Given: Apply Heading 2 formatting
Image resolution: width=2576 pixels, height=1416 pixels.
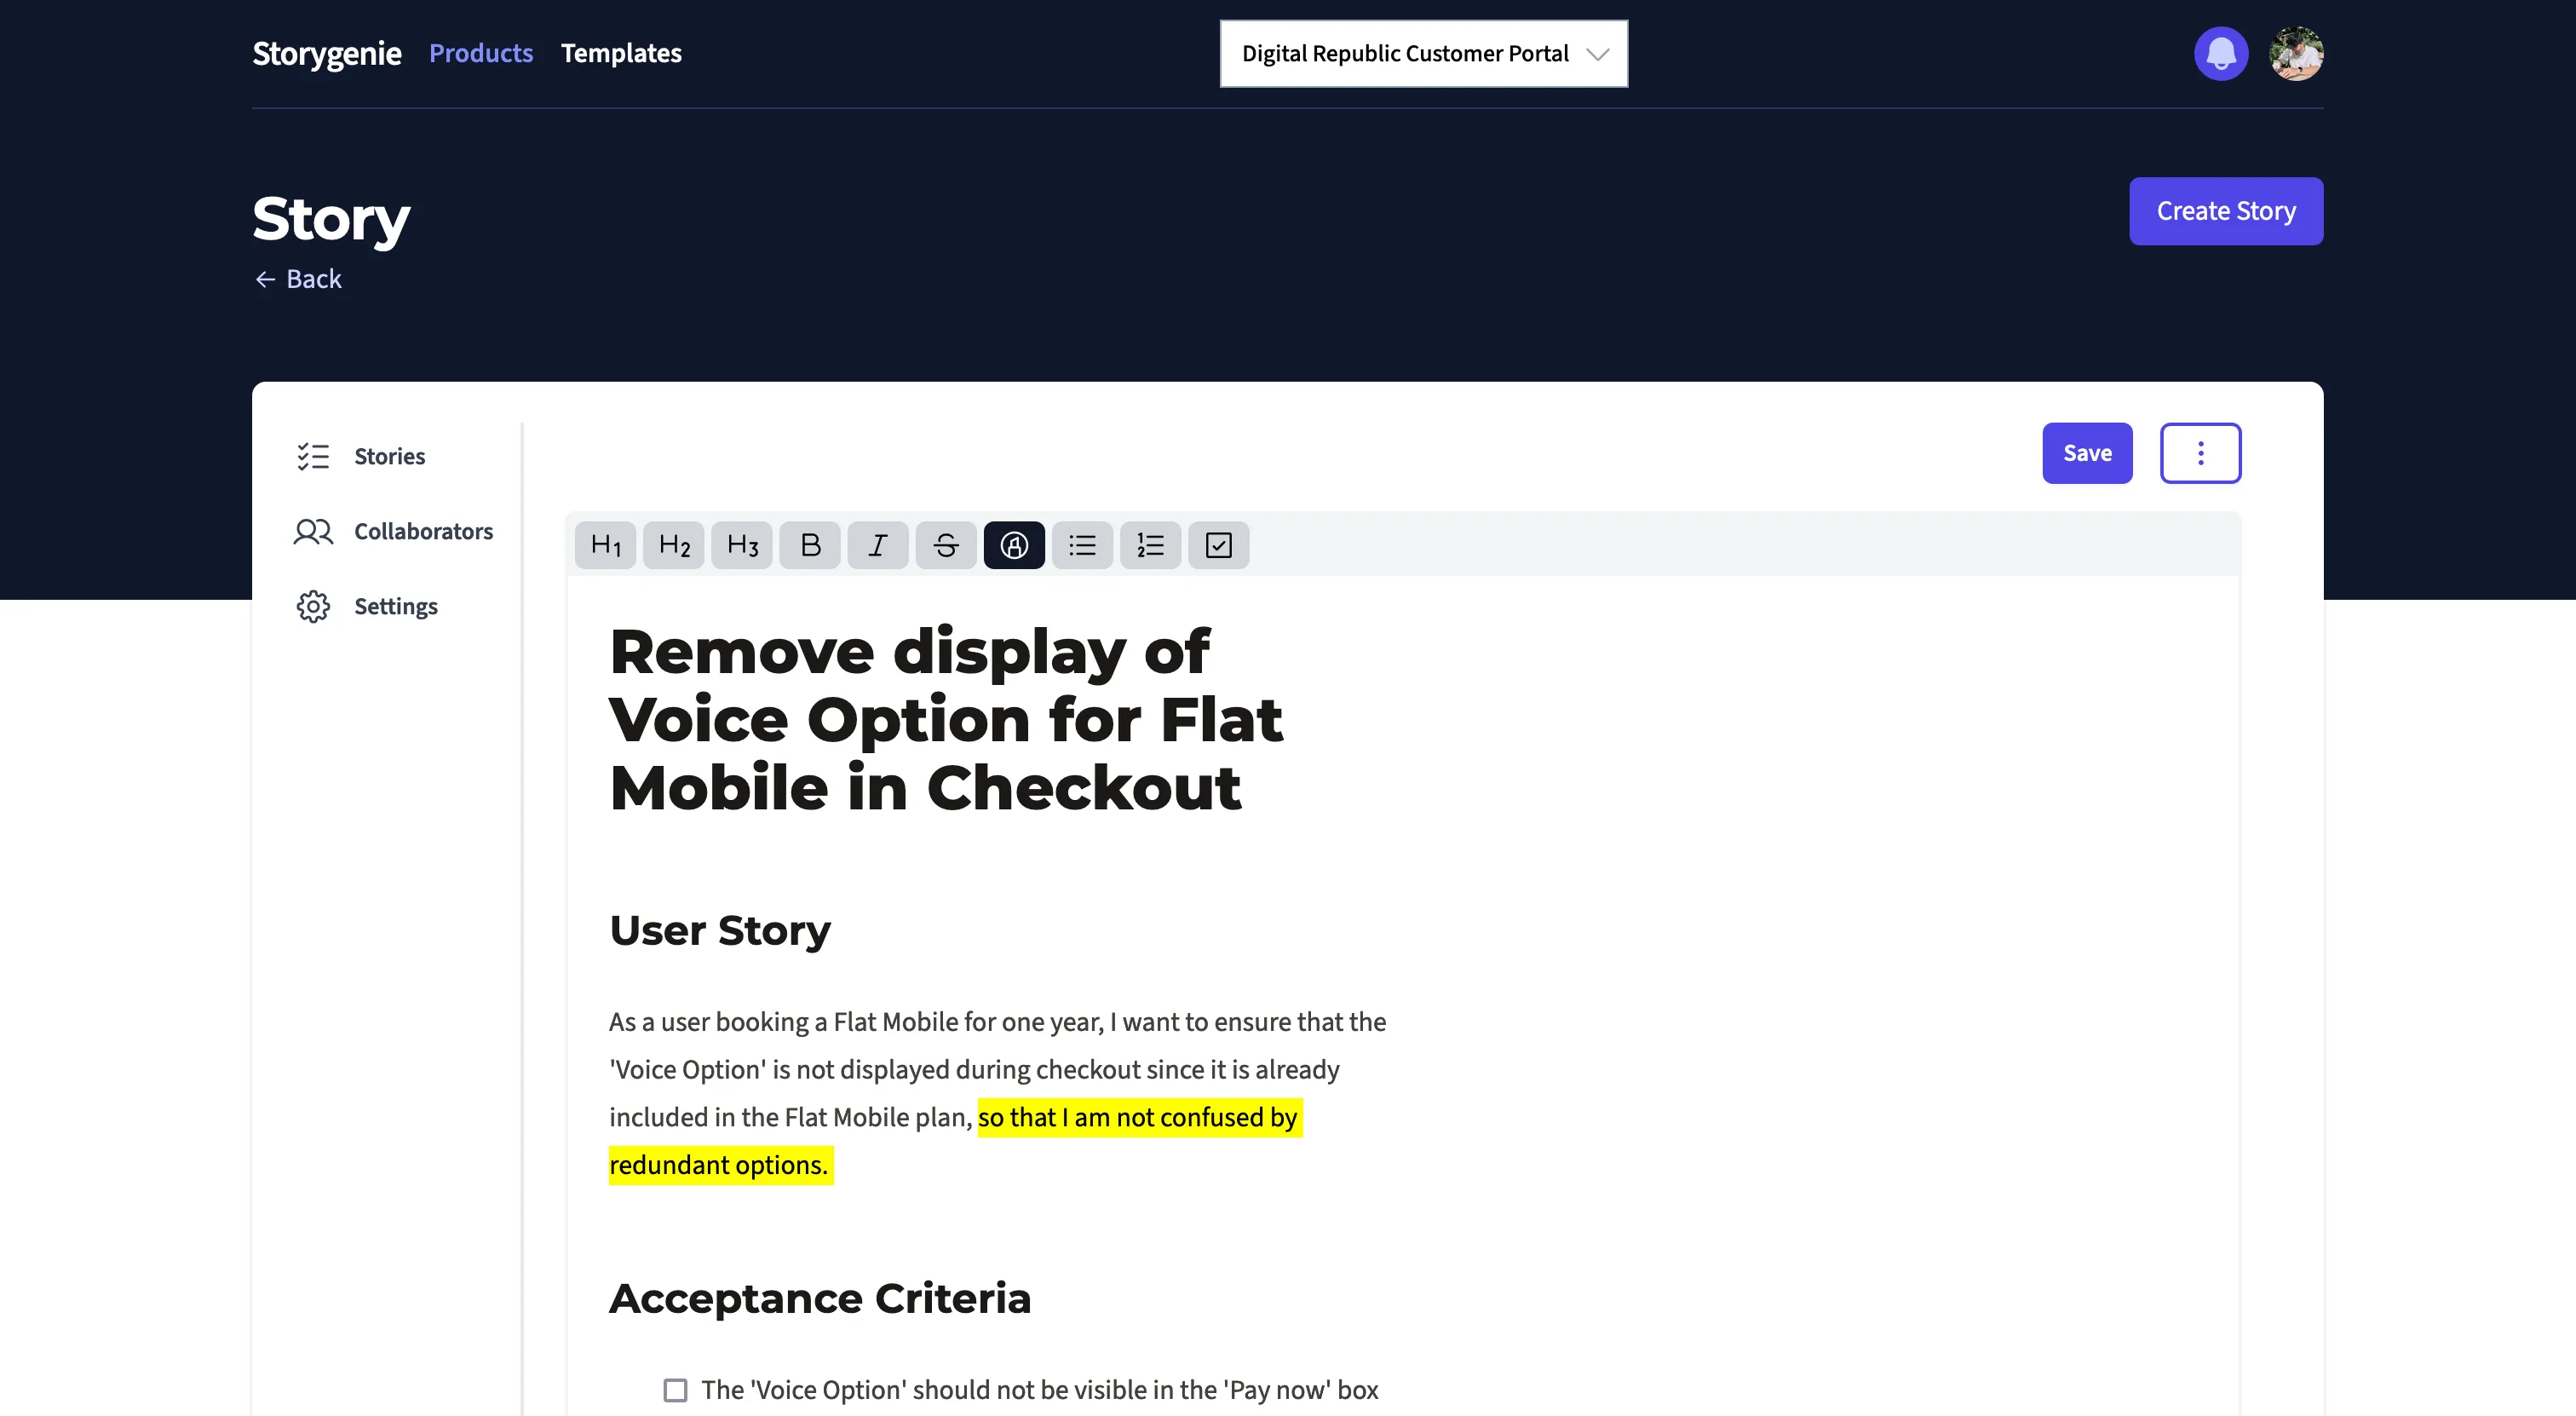Looking at the screenshot, I should pos(673,545).
